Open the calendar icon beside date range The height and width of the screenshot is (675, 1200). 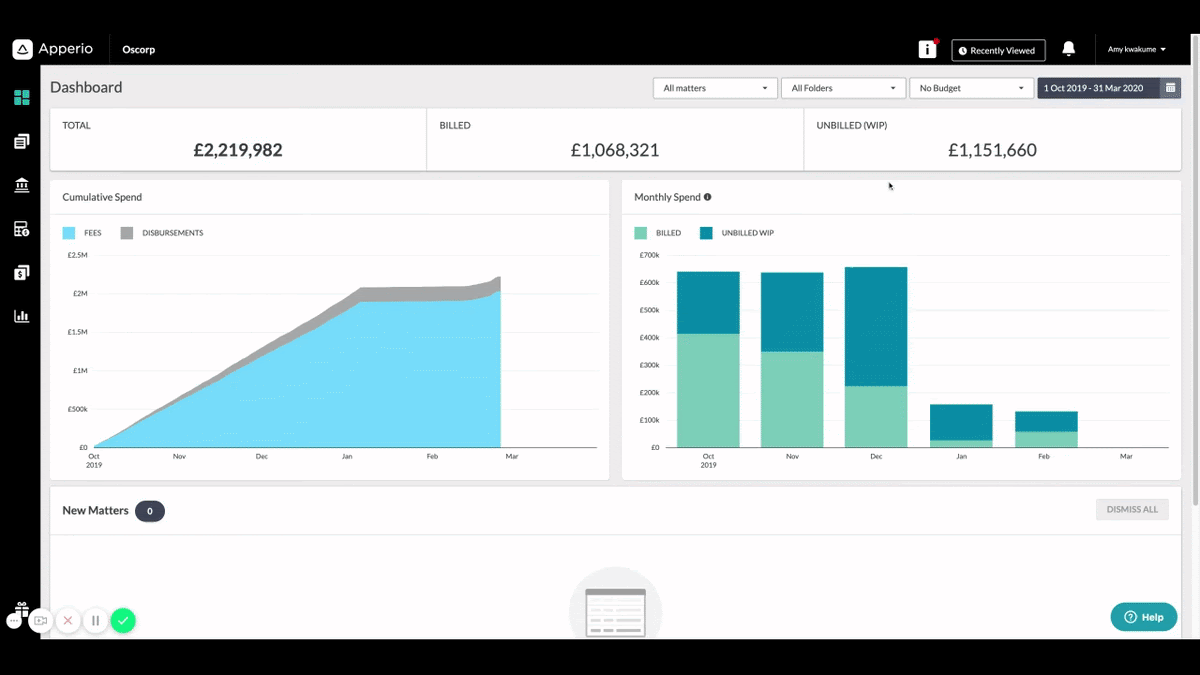pyautogui.click(x=1170, y=88)
